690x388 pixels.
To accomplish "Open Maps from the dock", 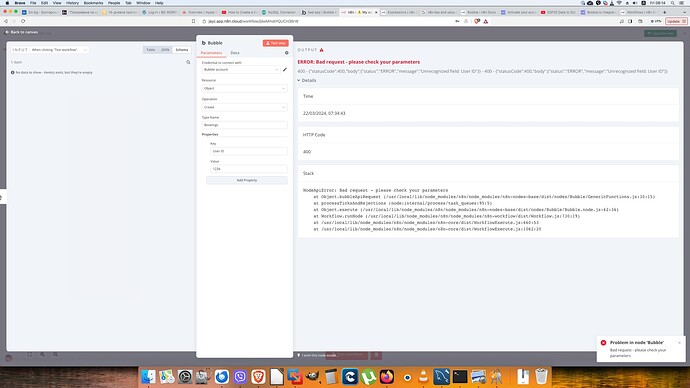I will [167, 377].
